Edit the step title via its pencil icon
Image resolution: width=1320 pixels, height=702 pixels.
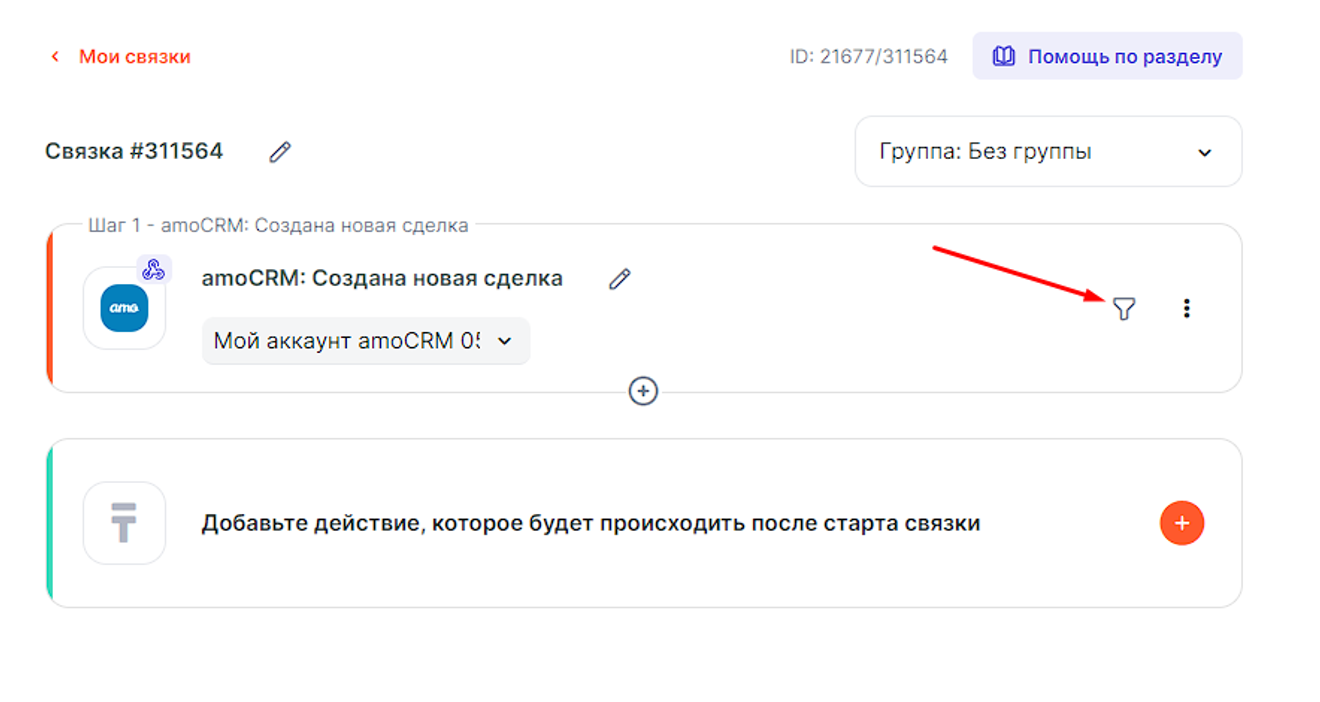point(620,279)
